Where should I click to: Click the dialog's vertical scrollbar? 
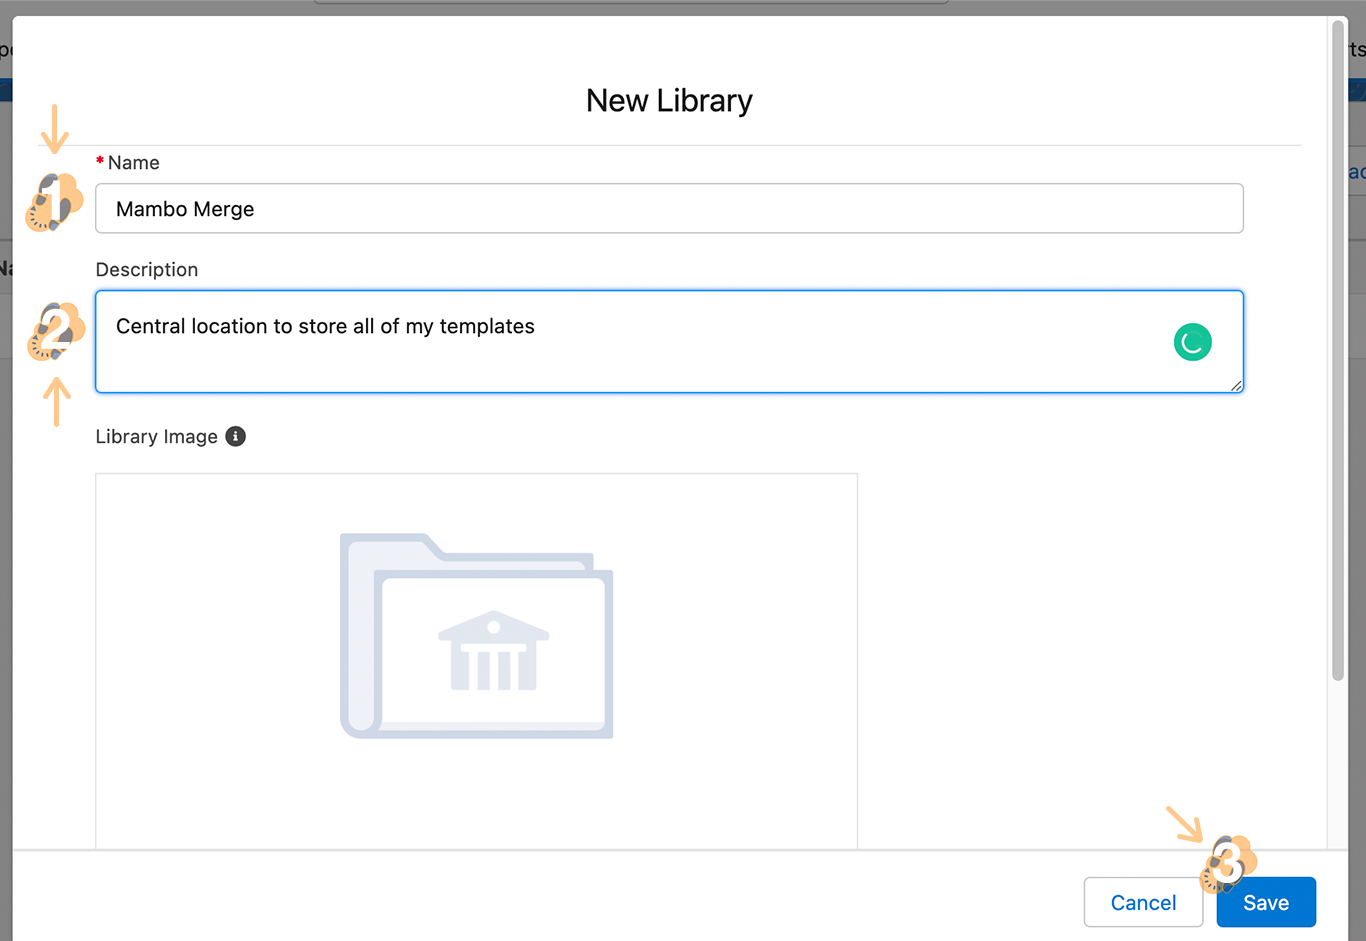[x=1338, y=350]
